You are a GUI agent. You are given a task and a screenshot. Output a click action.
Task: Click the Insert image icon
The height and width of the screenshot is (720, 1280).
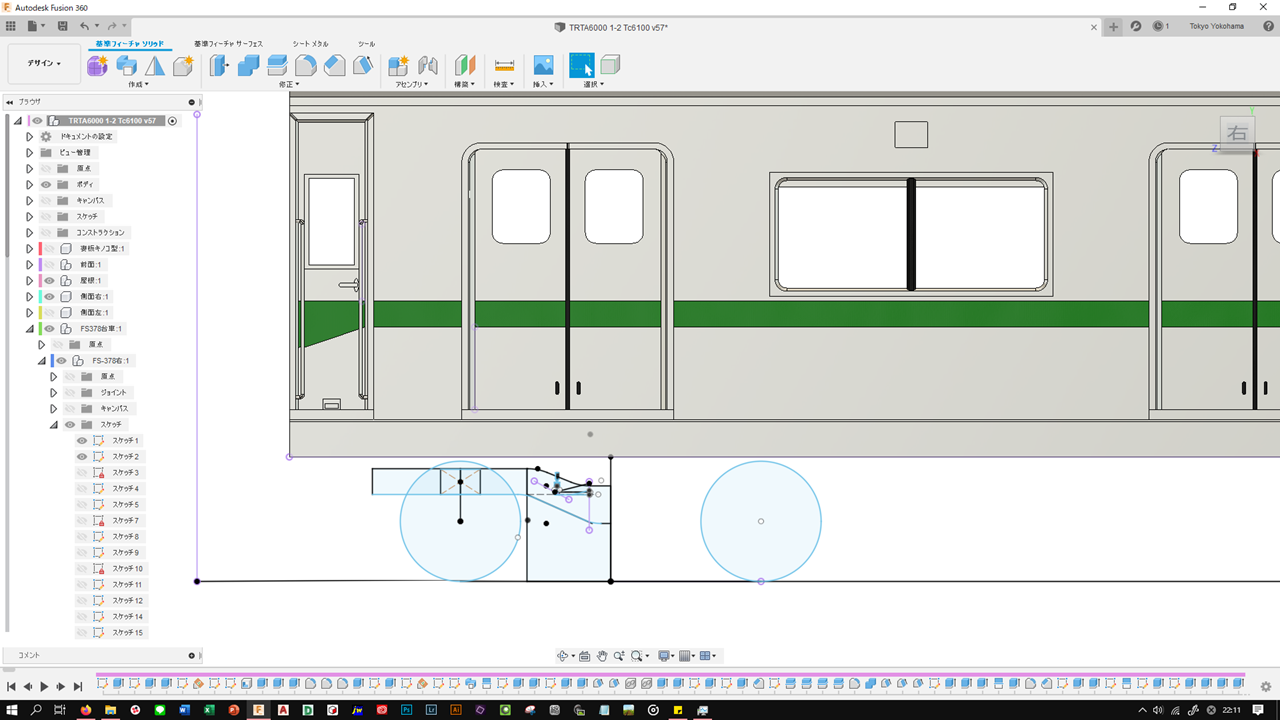click(543, 66)
